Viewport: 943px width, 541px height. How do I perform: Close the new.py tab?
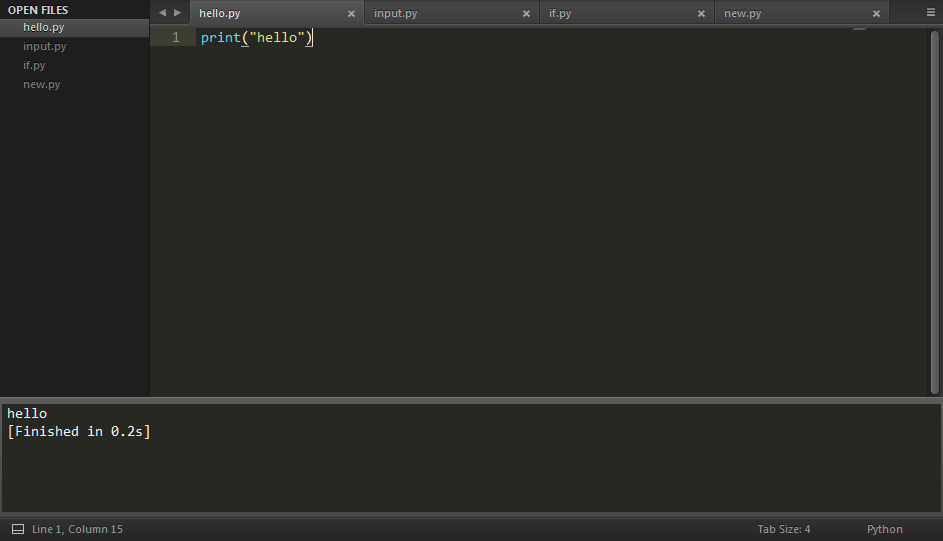(876, 14)
